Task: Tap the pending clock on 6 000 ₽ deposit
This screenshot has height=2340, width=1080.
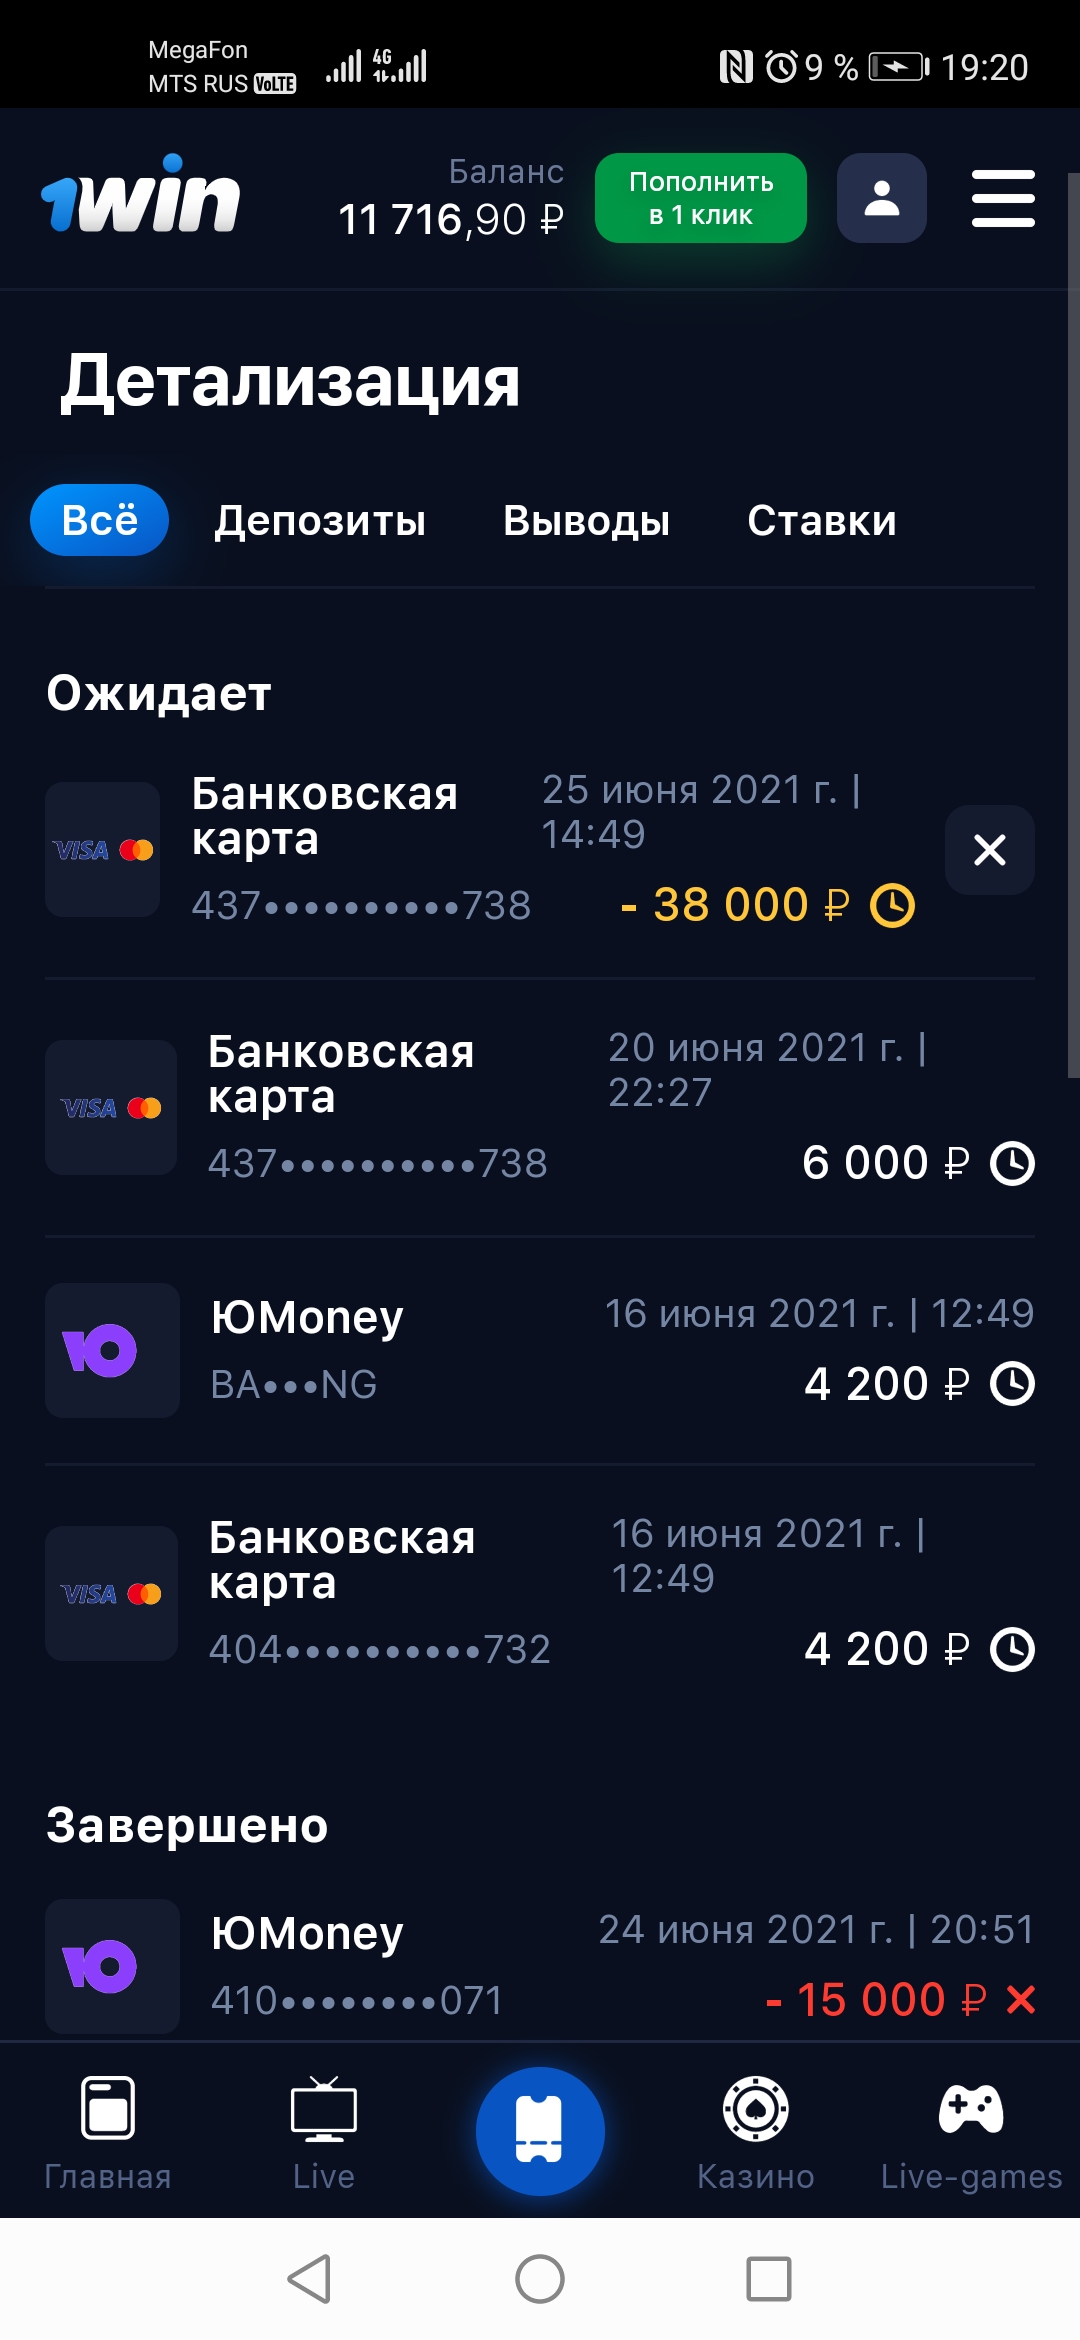Action: click(x=1012, y=1164)
